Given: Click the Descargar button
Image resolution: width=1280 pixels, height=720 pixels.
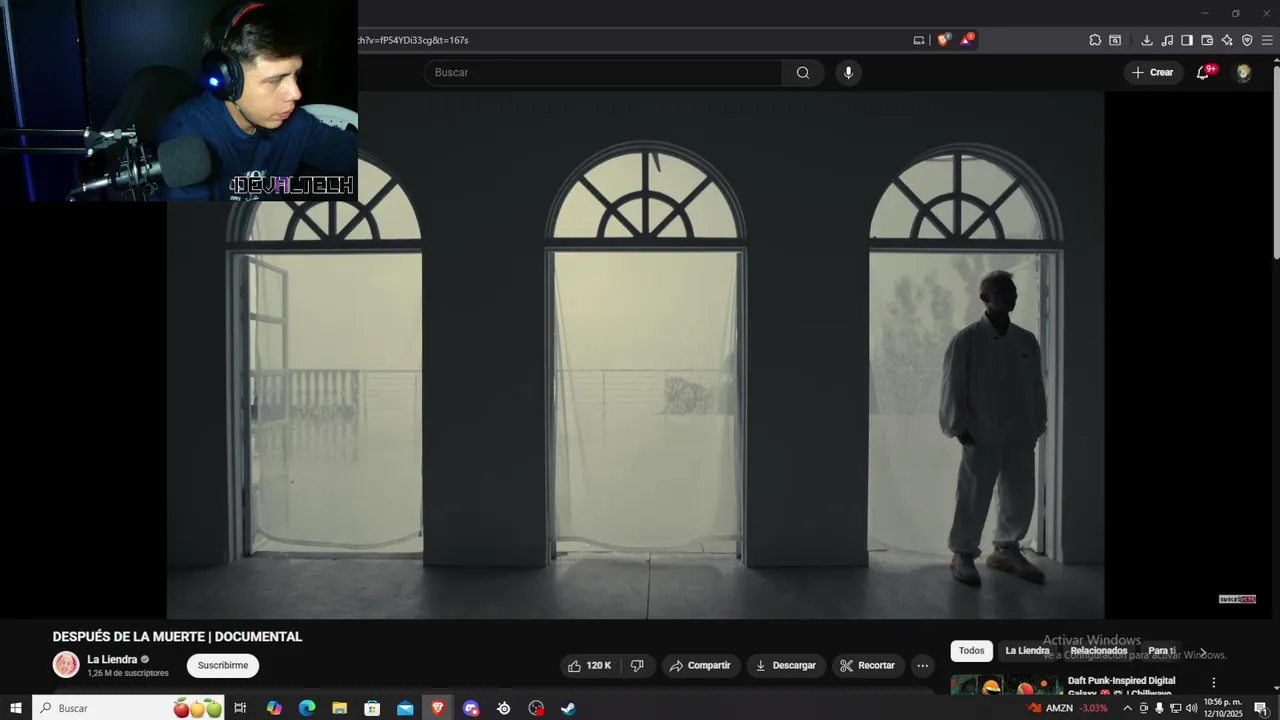Looking at the screenshot, I should coord(786,666).
